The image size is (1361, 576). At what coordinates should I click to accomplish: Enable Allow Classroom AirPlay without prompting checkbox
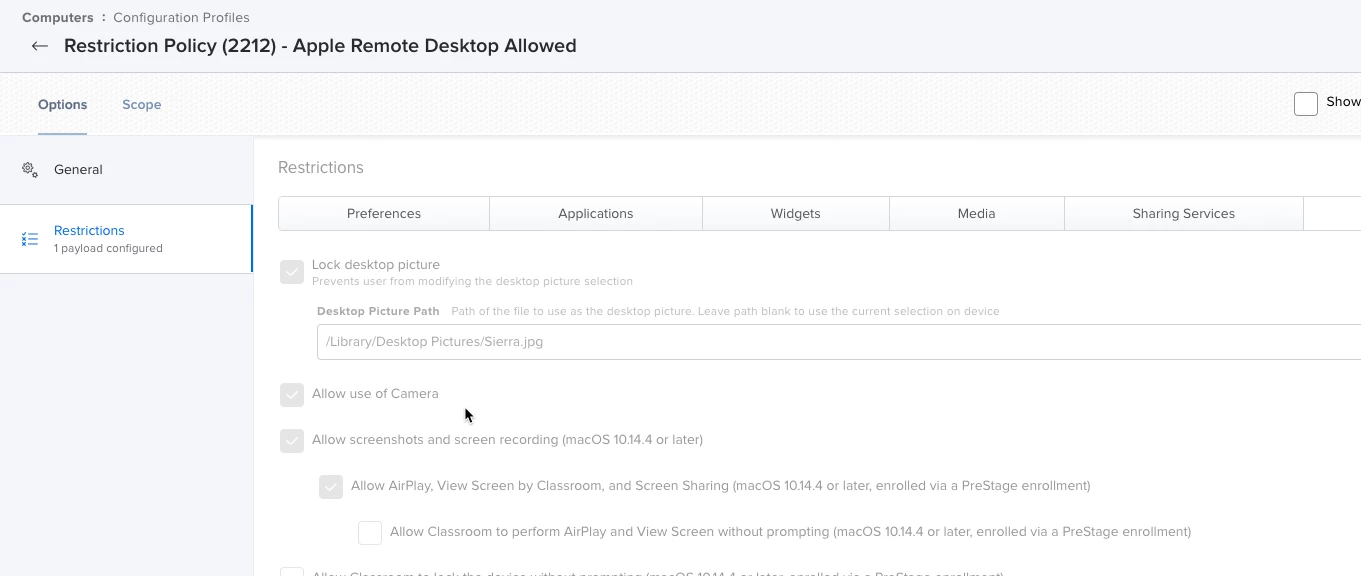[370, 532]
